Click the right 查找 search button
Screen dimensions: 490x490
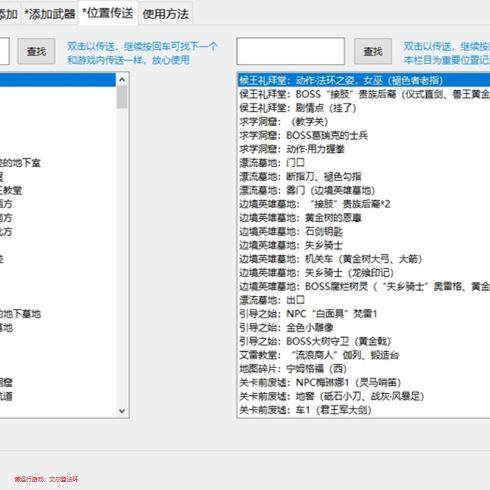(373, 51)
